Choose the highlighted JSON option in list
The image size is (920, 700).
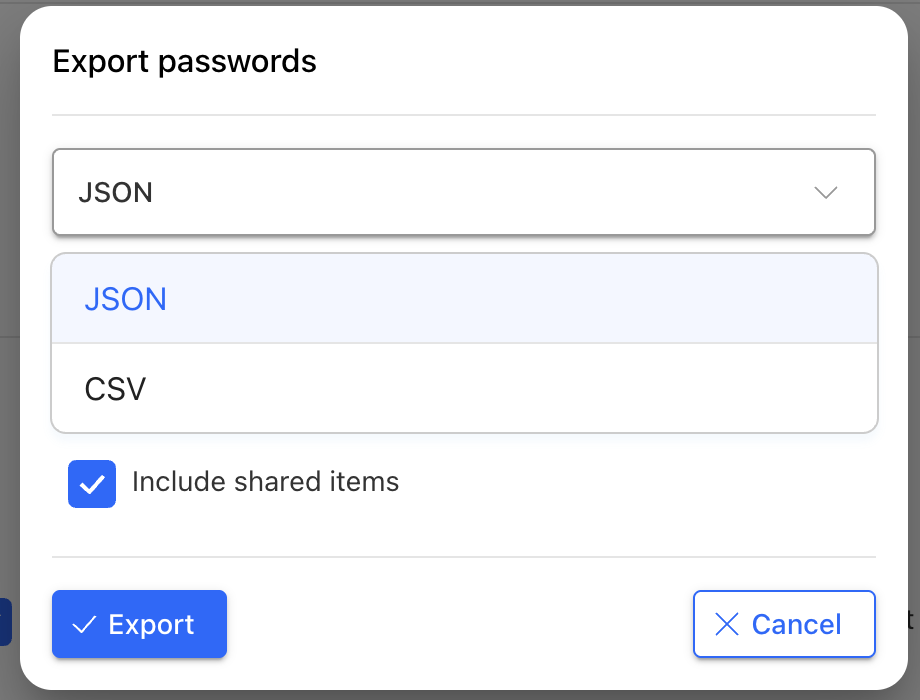[x=465, y=299]
